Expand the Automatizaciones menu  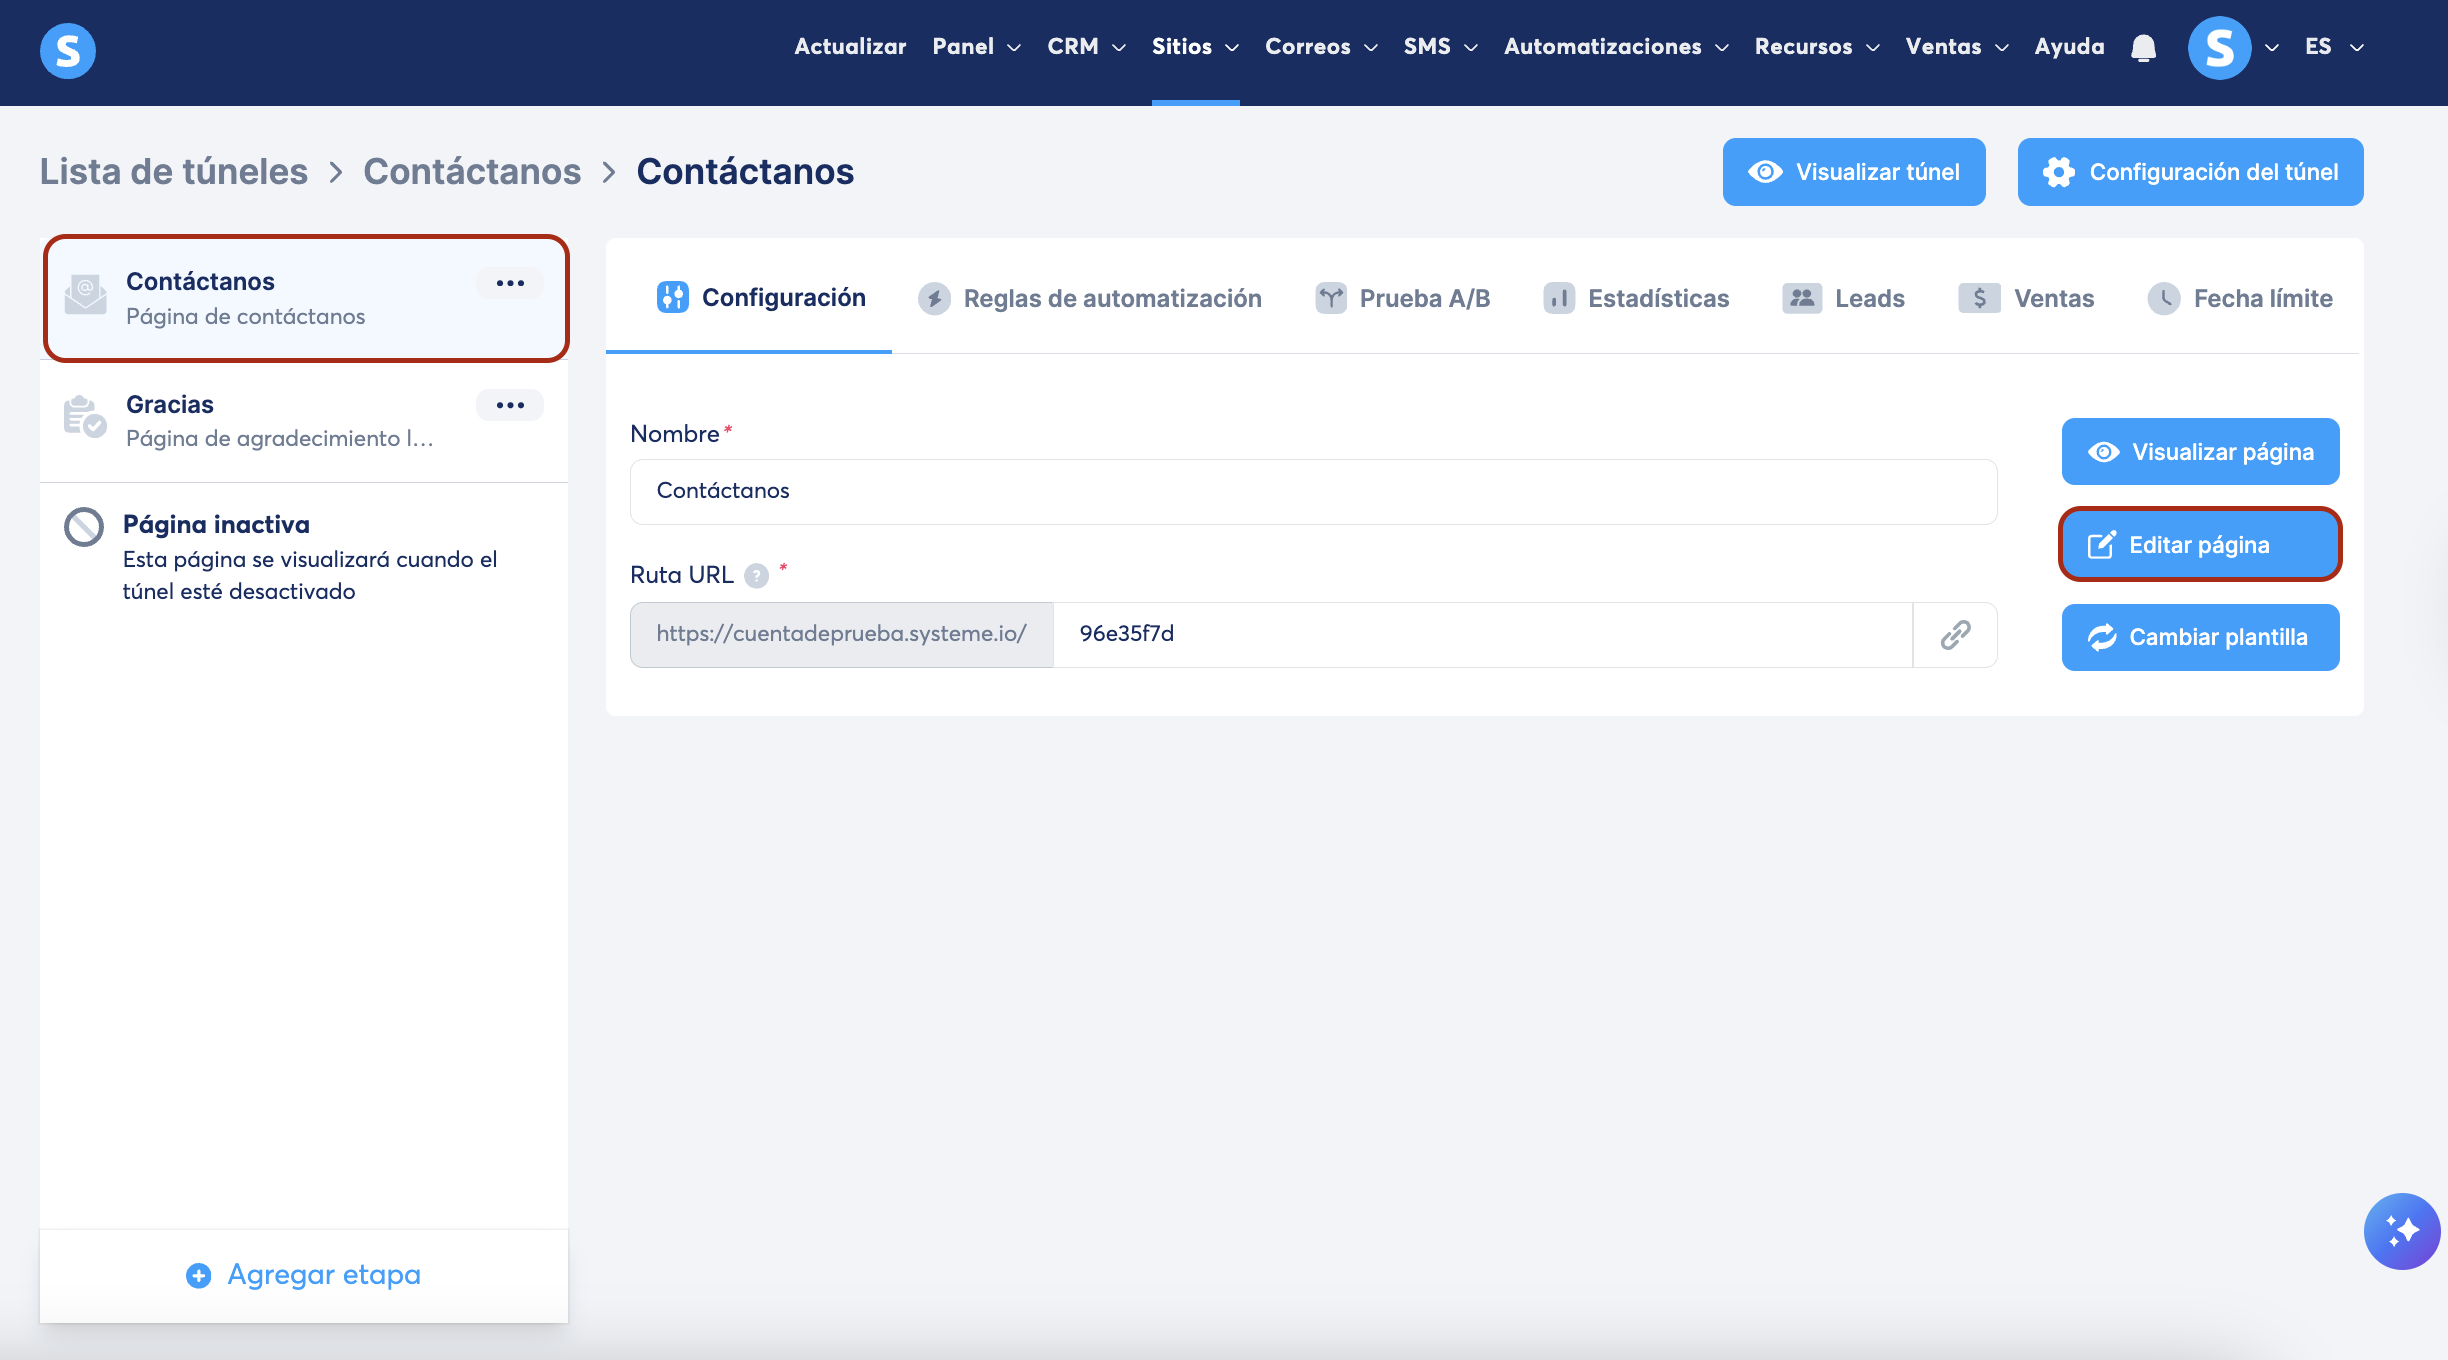tap(1615, 47)
